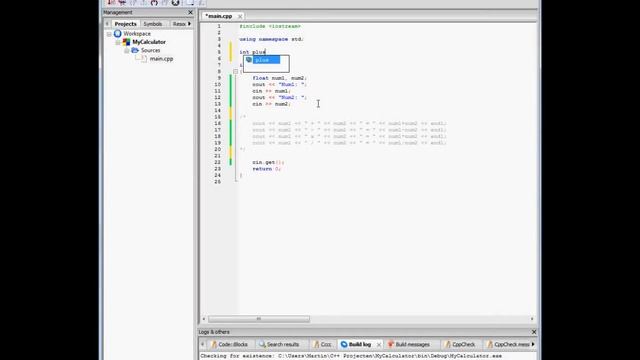The image size is (640, 360).
Task: Close the *main.cpp editor tab
Action: (240, 16)
